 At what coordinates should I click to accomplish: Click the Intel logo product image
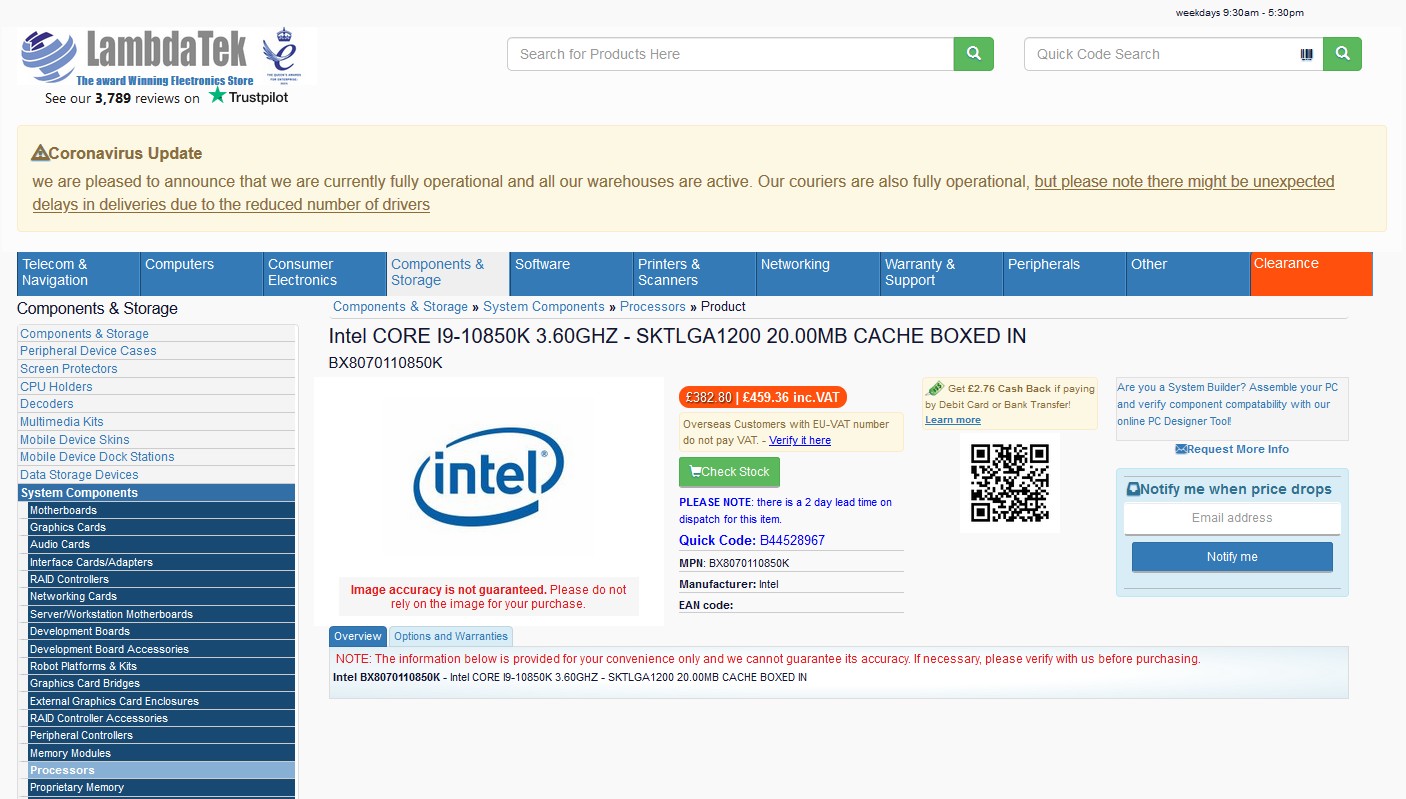pyautogui.click(x=489, y=476)
